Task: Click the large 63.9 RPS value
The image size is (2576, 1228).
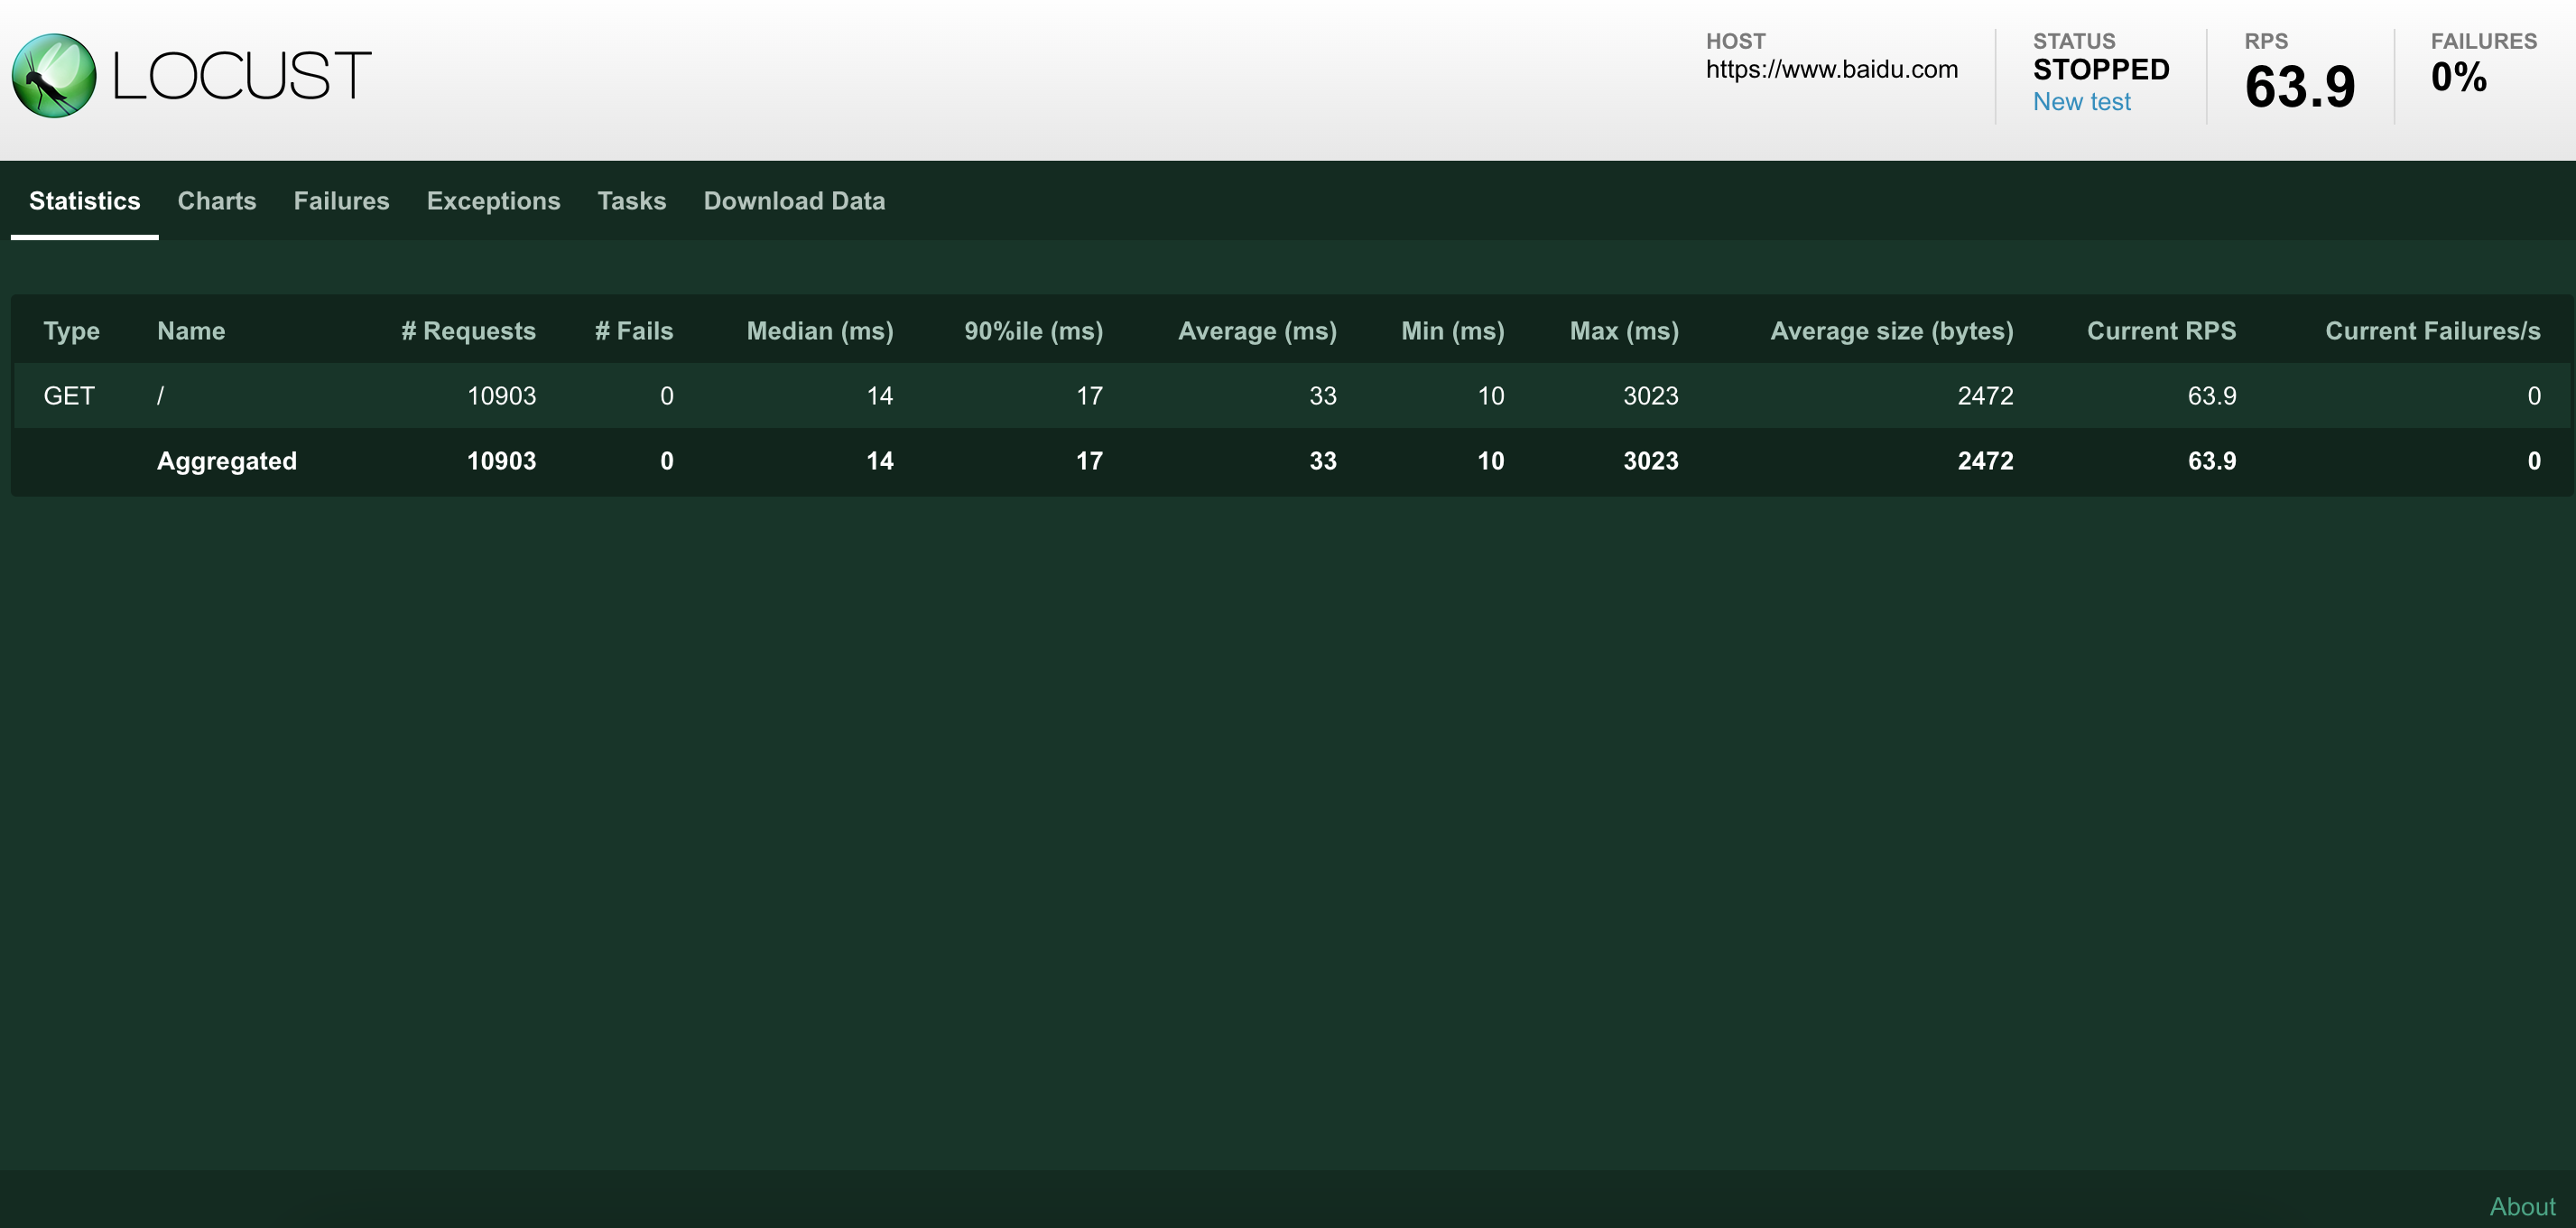Action: 2300,87
